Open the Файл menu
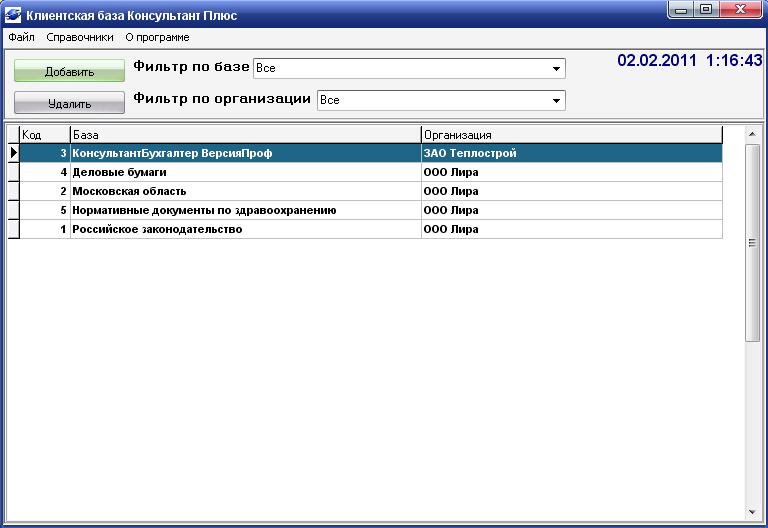 (x=22, y=37)
